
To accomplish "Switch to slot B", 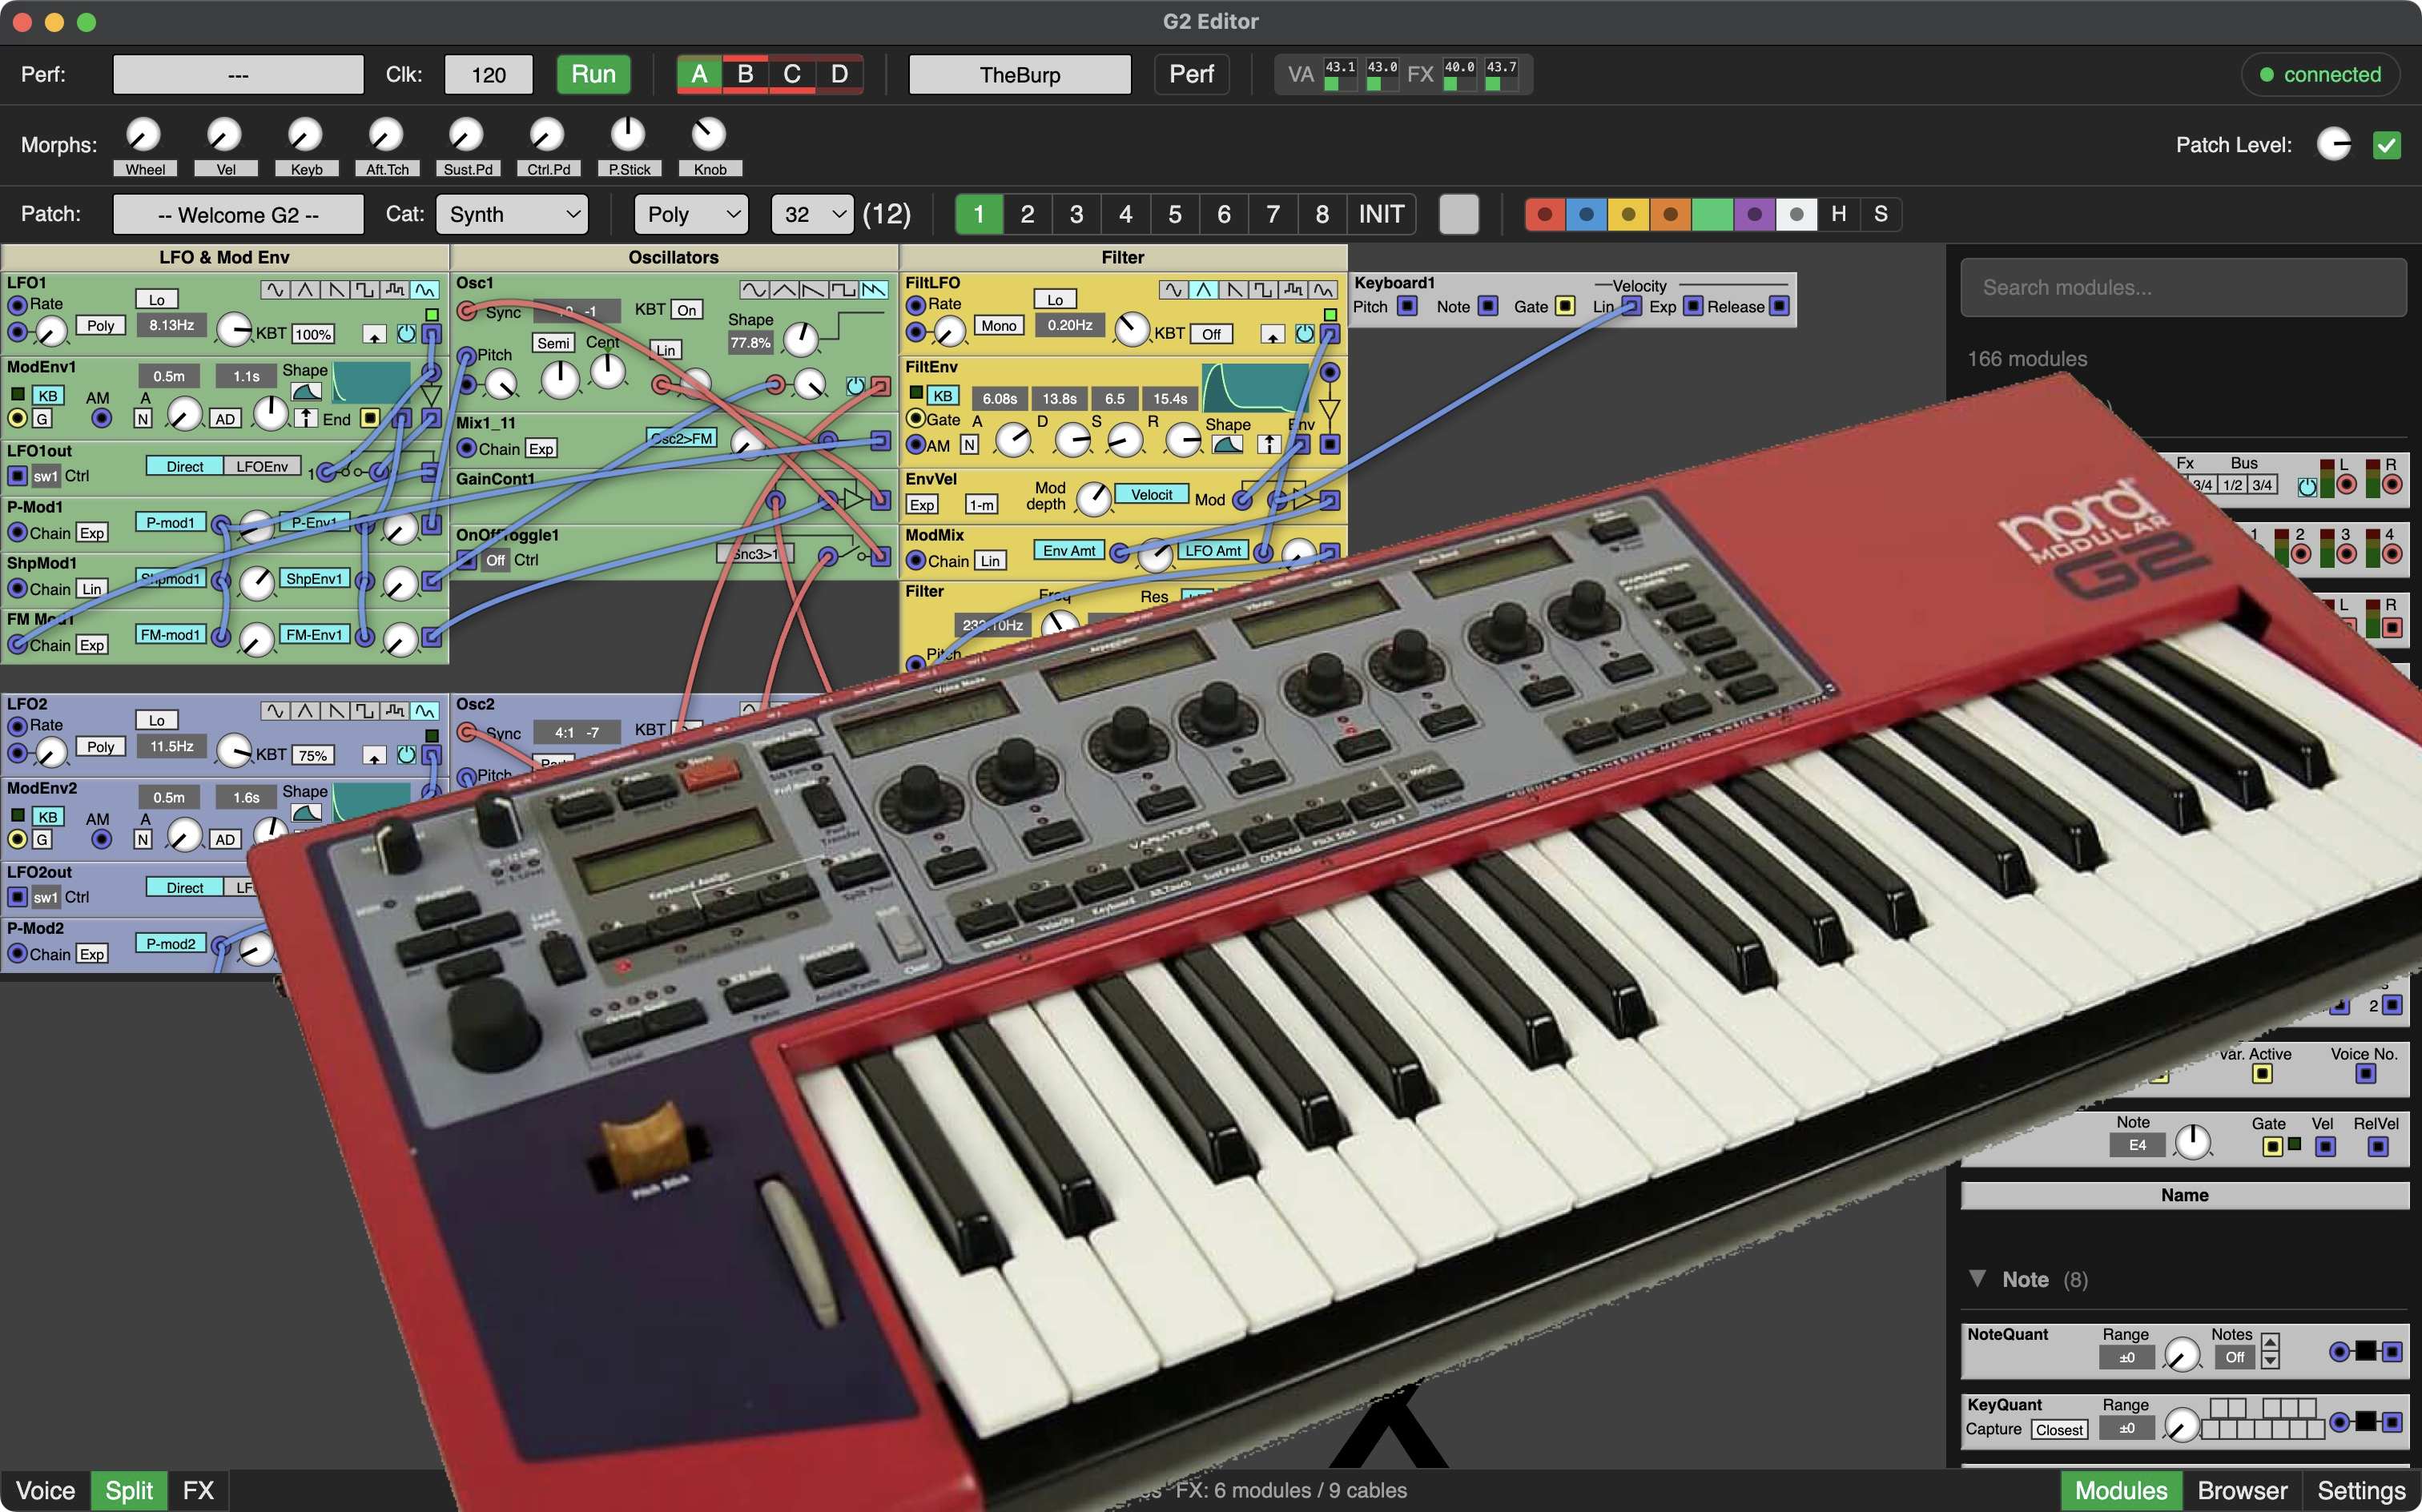I will point(745,74).
